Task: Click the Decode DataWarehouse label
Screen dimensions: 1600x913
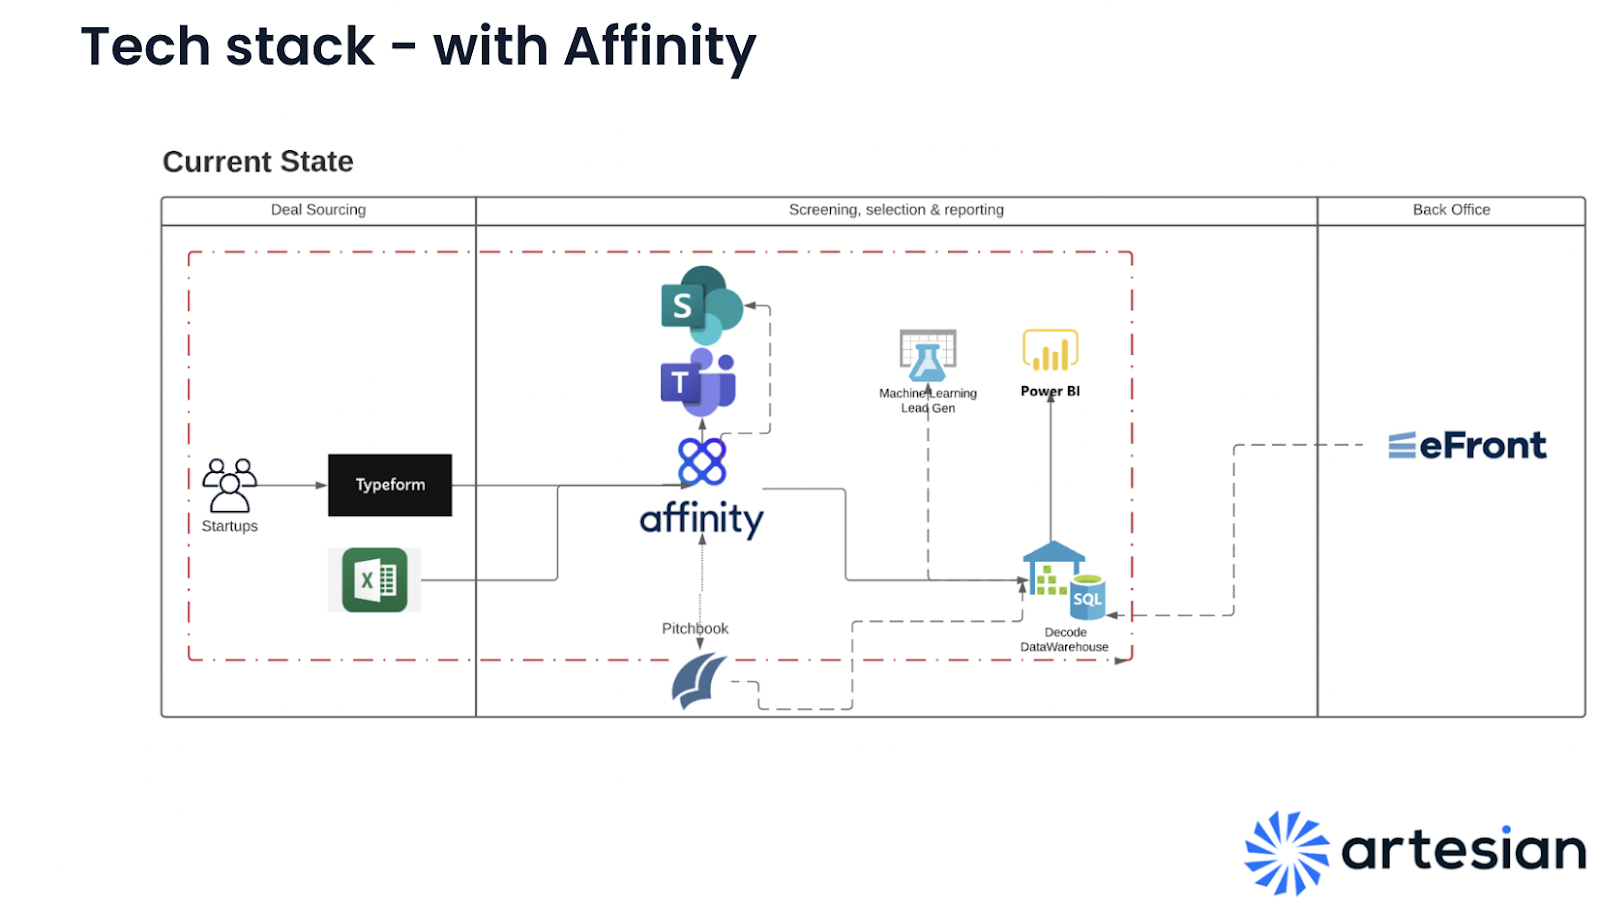Action: click(x=1065, y=639)
